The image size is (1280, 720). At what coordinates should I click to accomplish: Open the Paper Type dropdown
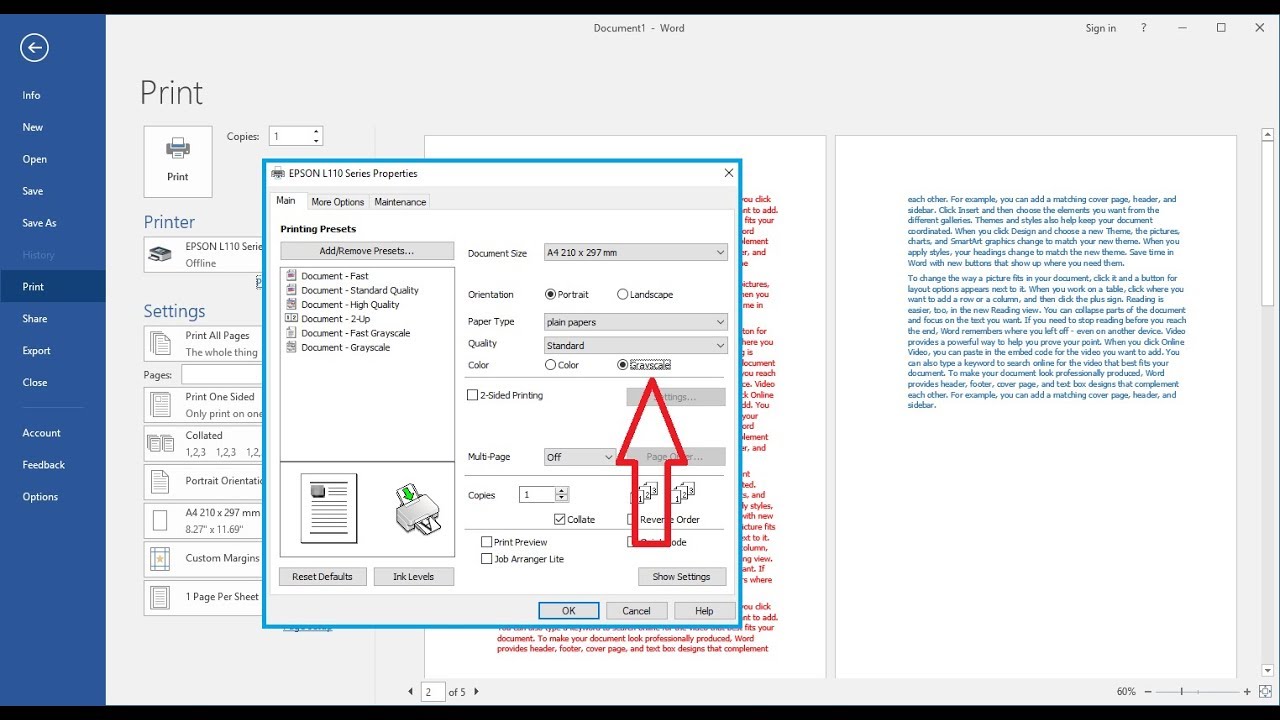(x=636, y=322)
